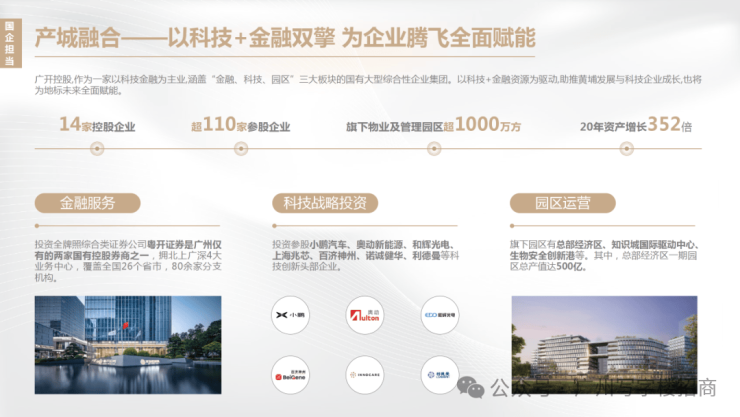Click the statistic 旗下物业及管理园区超1000万方
The width and height of the screenshot is (740, 417).
[433, 125]
